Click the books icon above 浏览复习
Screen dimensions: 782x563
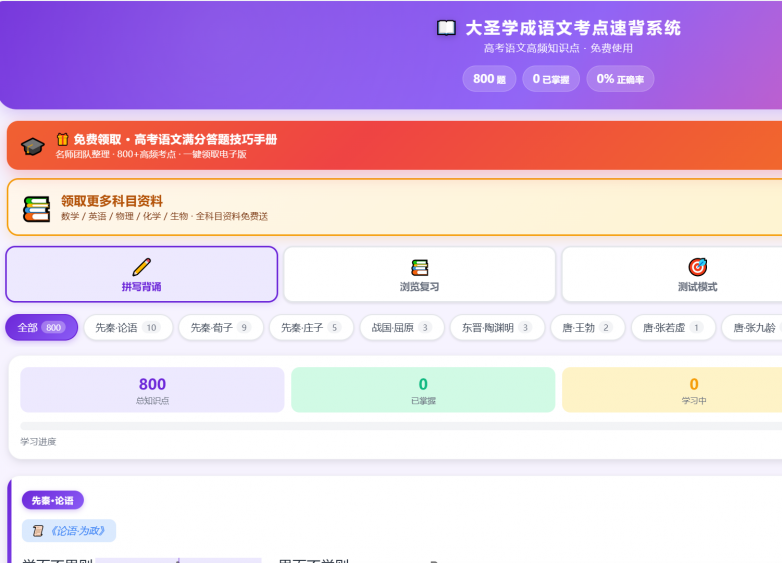(419, 267)
